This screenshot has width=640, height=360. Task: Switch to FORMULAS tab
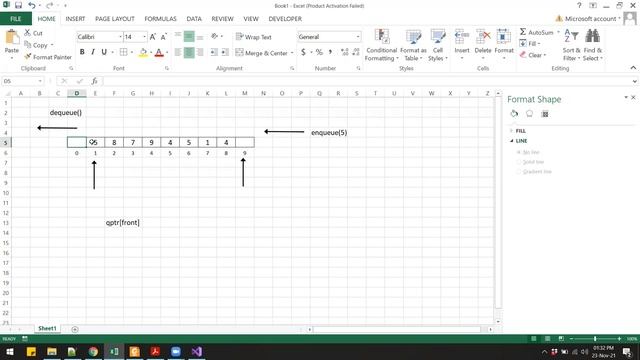[x=160, y=19]
